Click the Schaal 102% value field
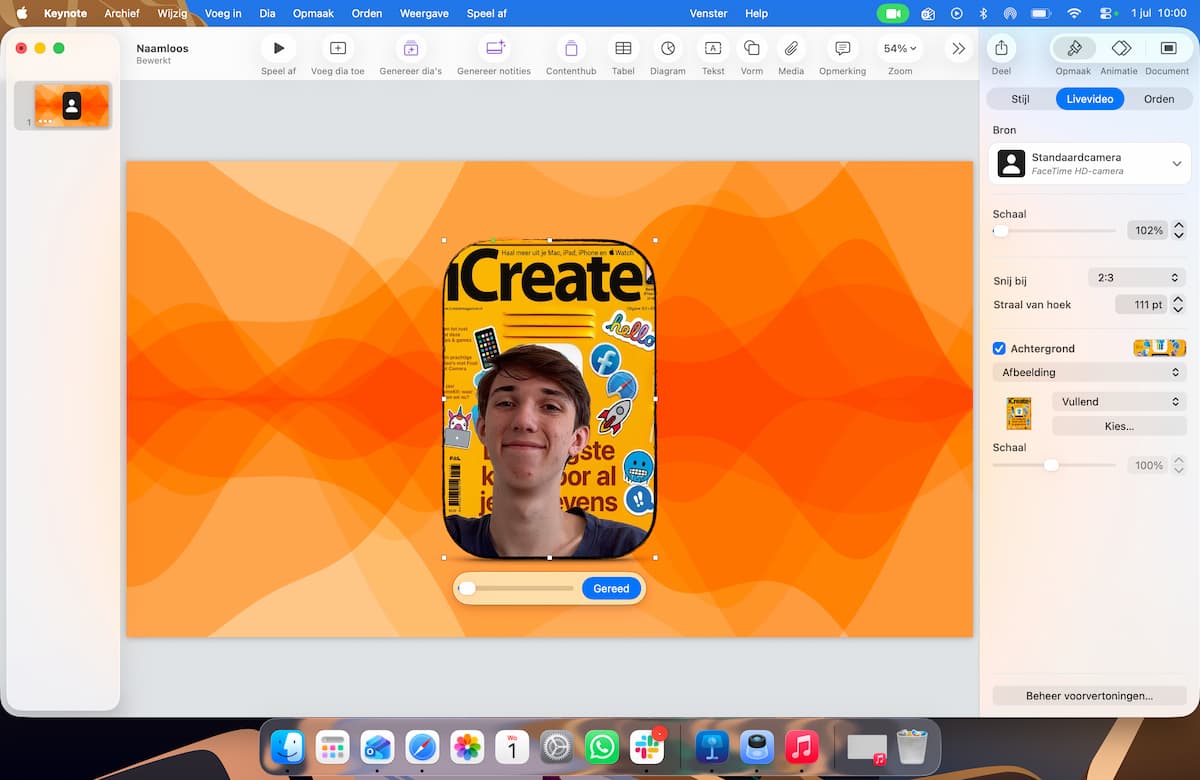This screenshot has height=780, width=1200. [1147, 230]
